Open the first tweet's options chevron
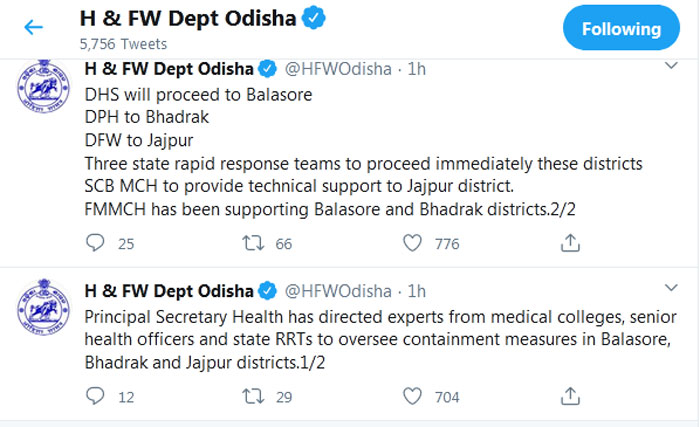Image resolution: width=700 pixels, height=427 pixels. (x=671, y=66)
